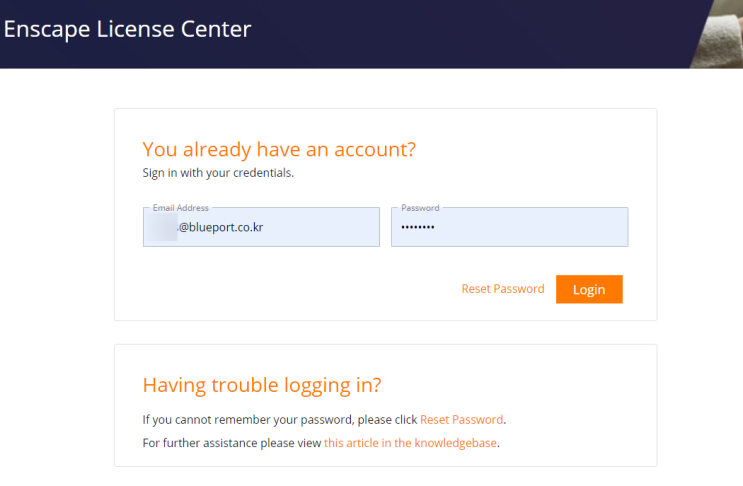Click the 'Password' field label

(420, 208)
